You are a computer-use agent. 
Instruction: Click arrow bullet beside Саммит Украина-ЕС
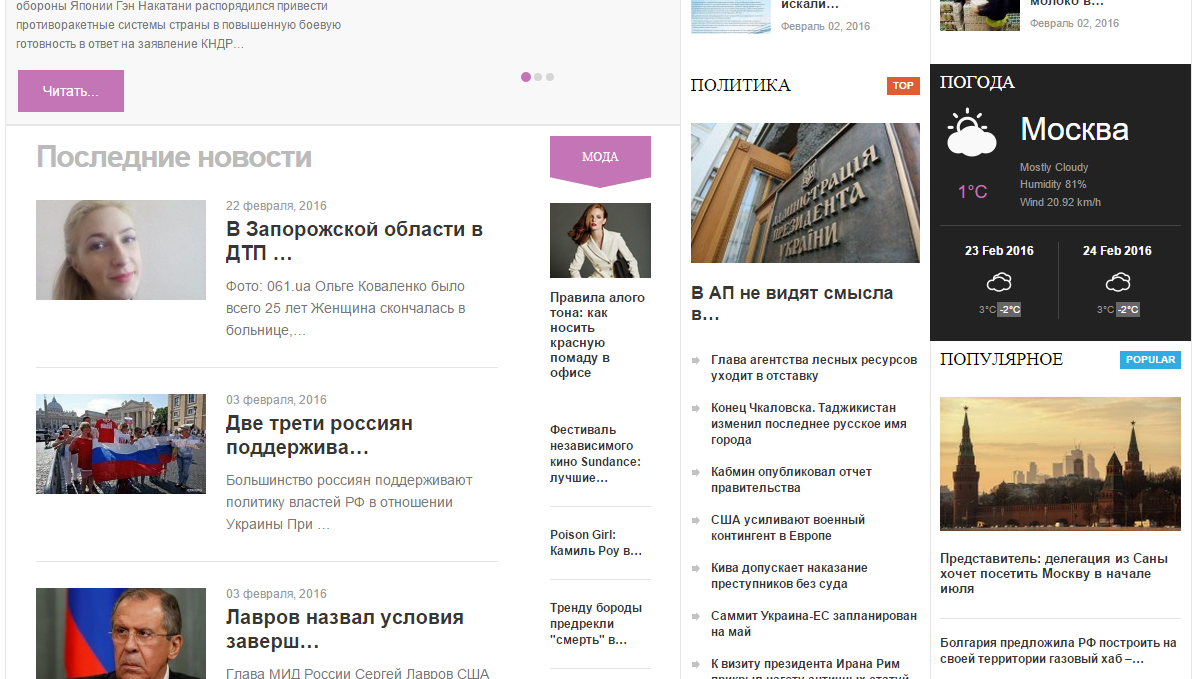pyautogui.click(x=695, y=616)
